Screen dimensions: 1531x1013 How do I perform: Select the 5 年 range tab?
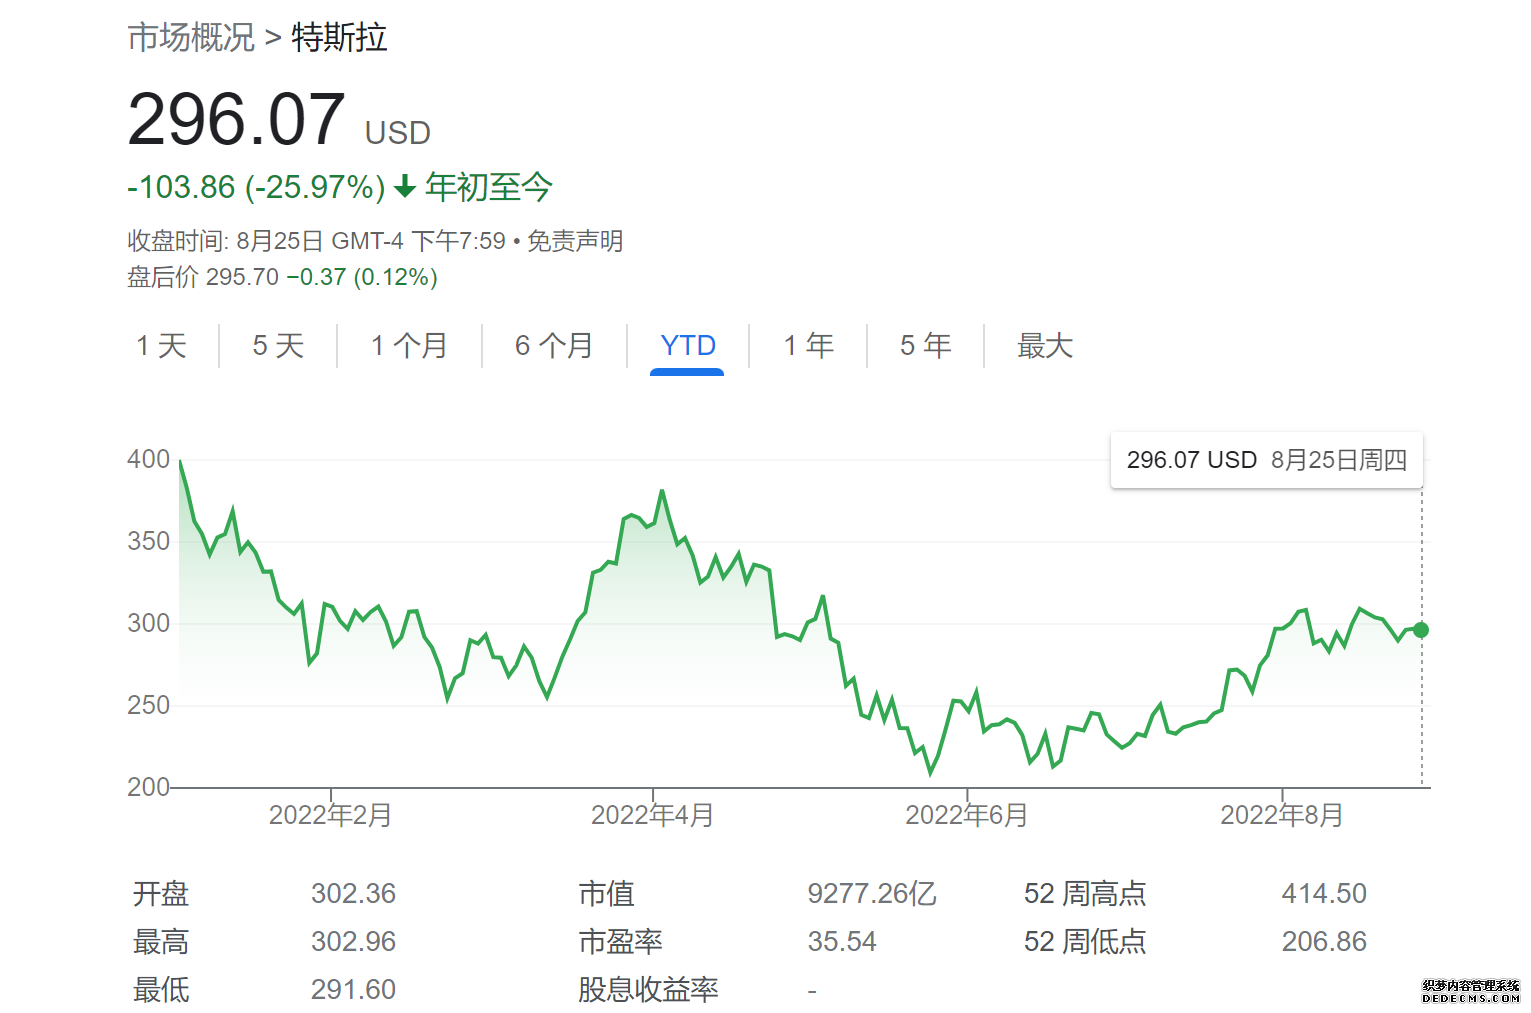click(x=925, y=346)
